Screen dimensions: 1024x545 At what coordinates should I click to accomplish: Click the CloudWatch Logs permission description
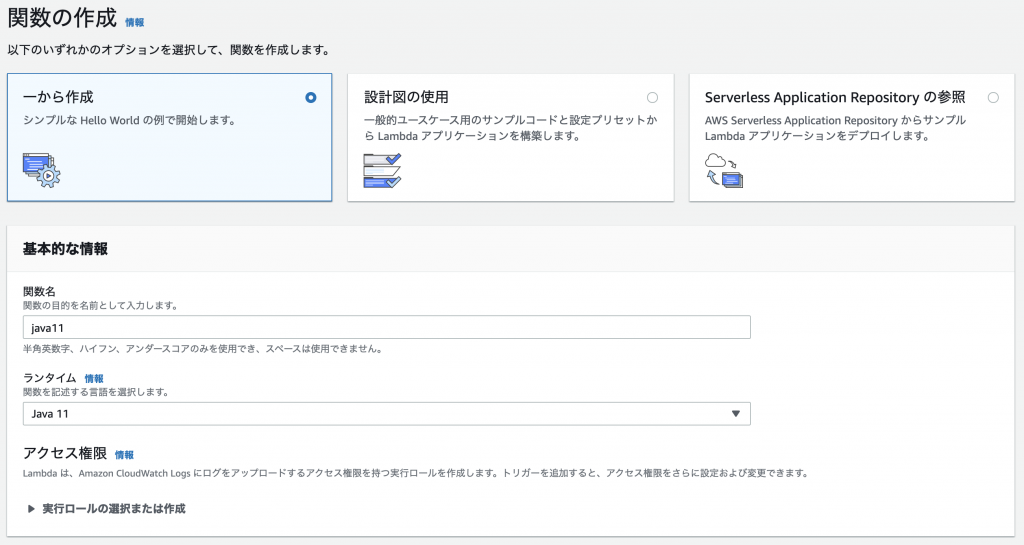[416, 473]
